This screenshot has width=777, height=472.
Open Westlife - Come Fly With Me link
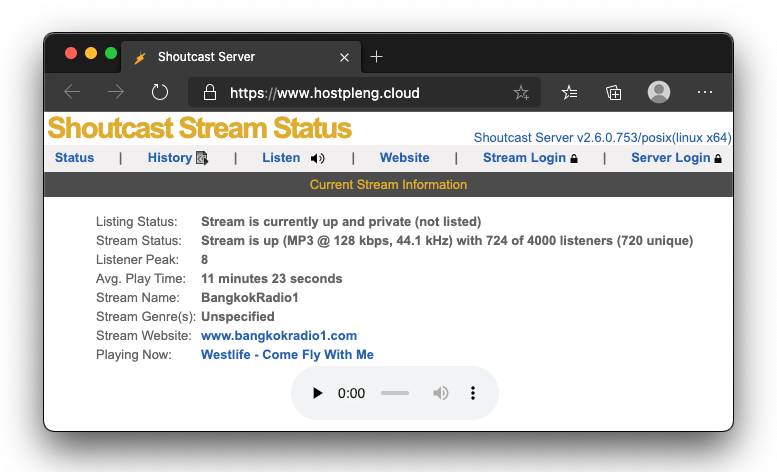287,355
